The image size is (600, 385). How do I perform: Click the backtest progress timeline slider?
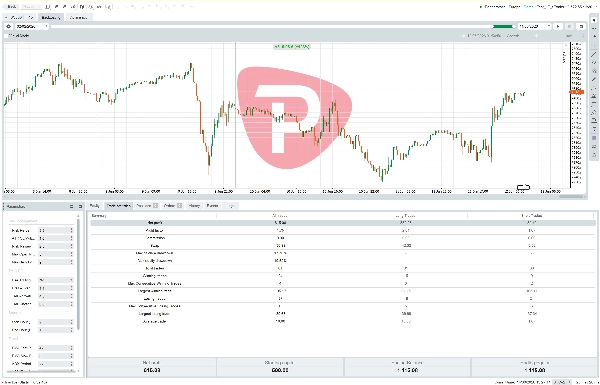pos(283,26)
